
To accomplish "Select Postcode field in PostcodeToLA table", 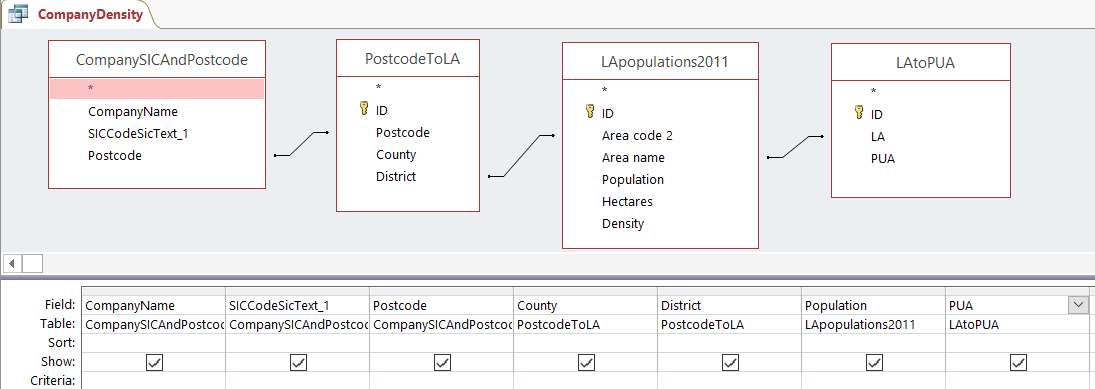I will (x=402, y=132).
